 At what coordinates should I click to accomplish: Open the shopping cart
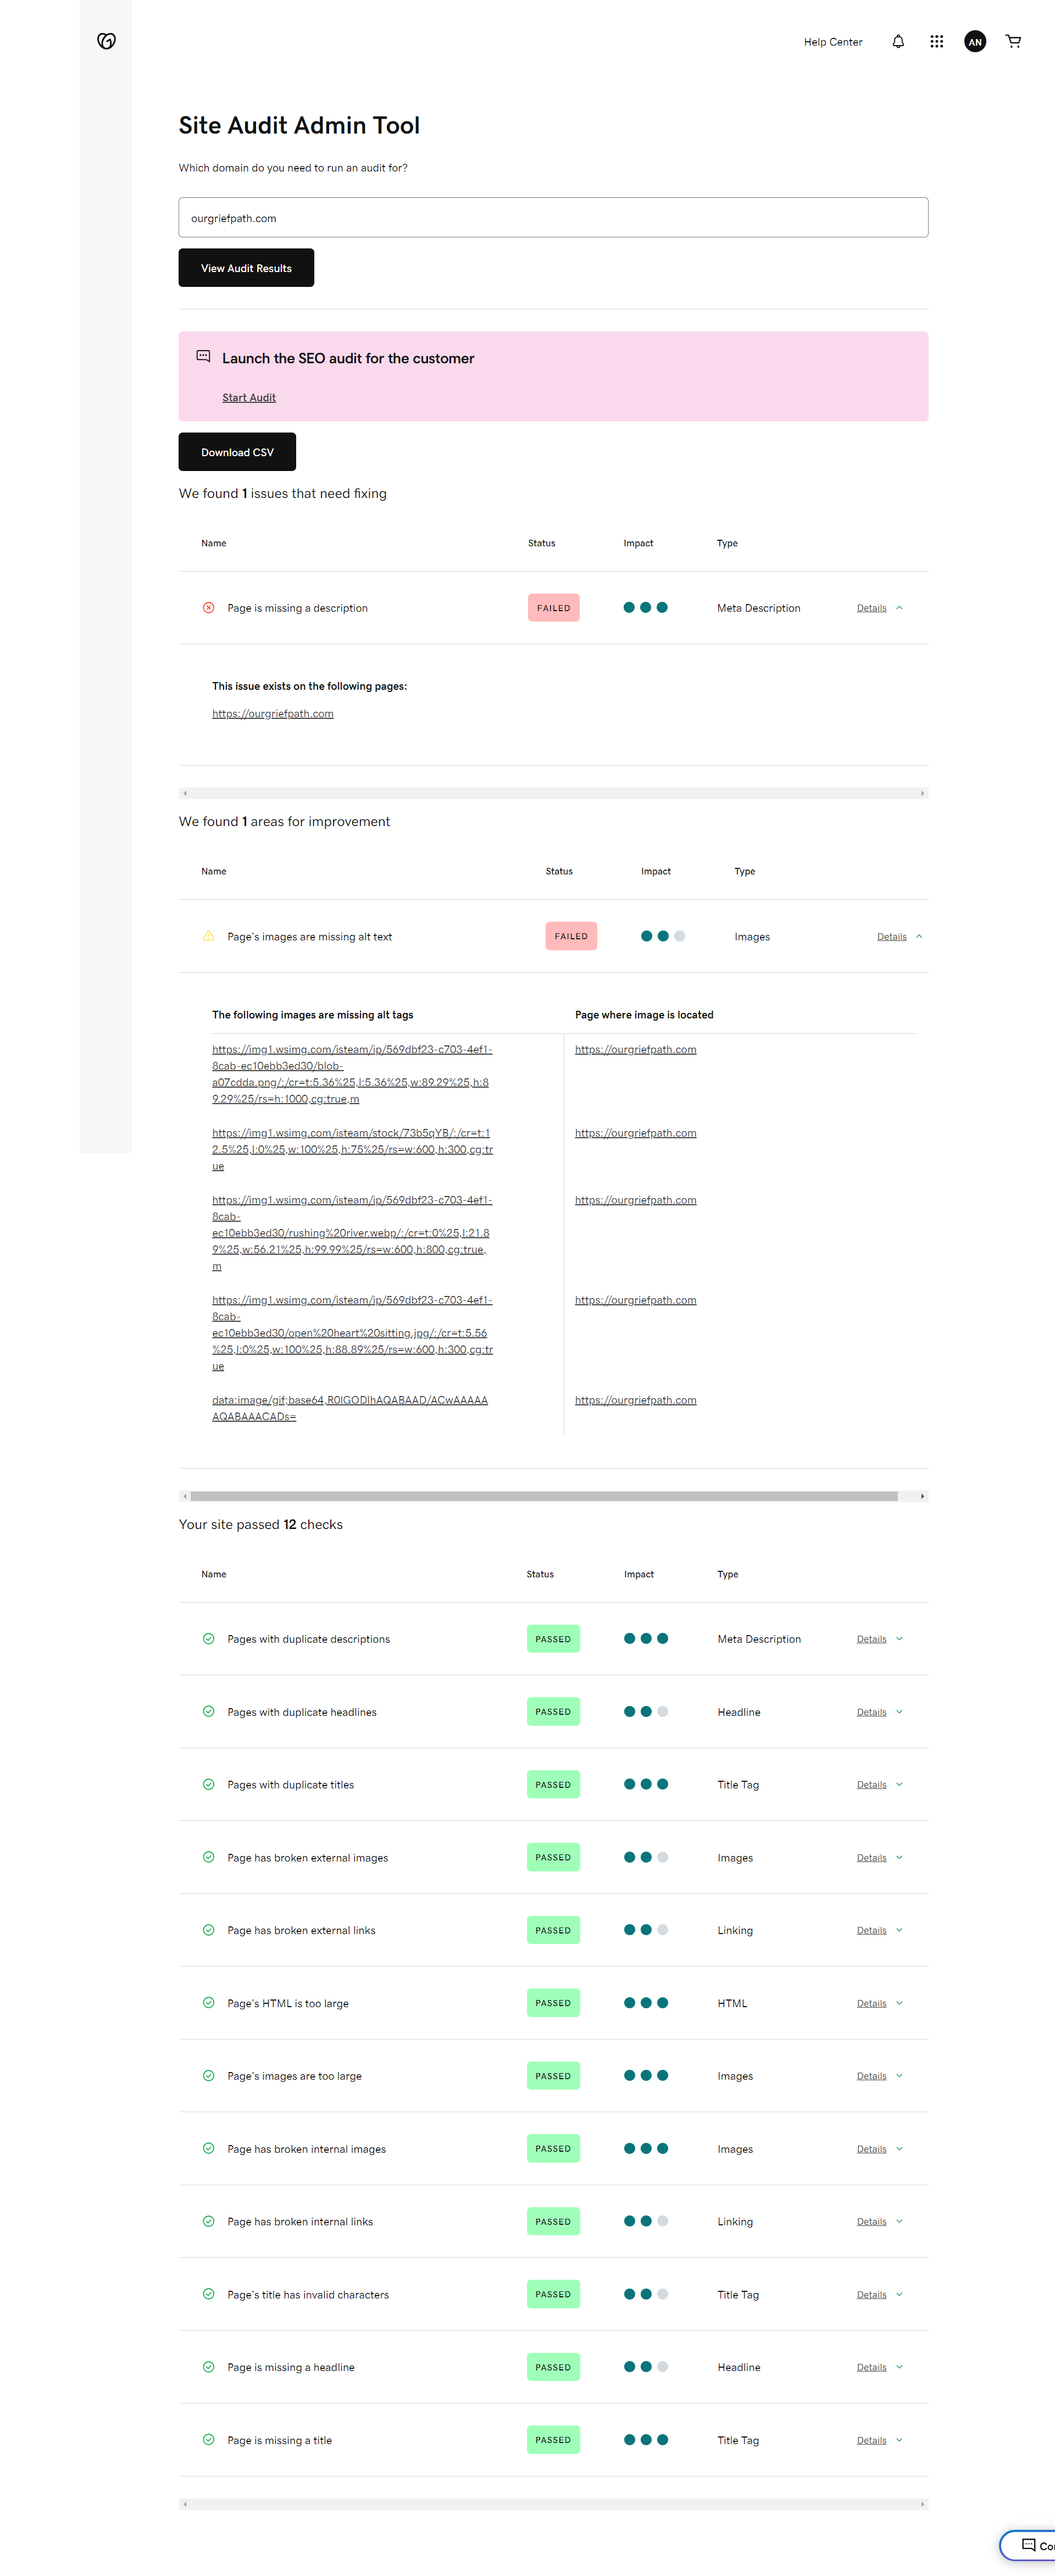pyautogui.click(x=1013, y=41)
